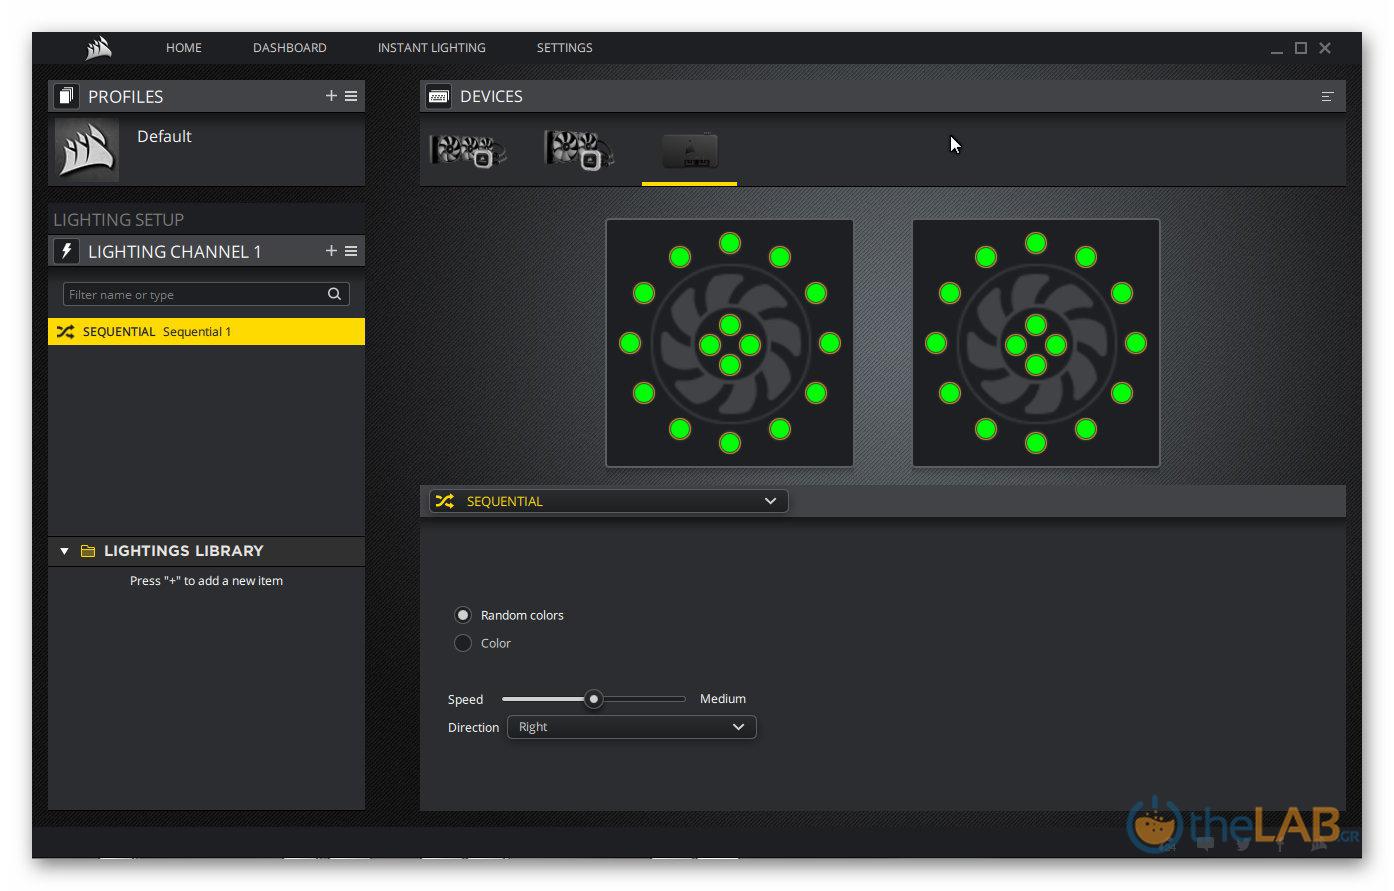Select the Sequential 1 lighting effect row
The height and width of the screenshot is (891, 1394).
point(206,332)
